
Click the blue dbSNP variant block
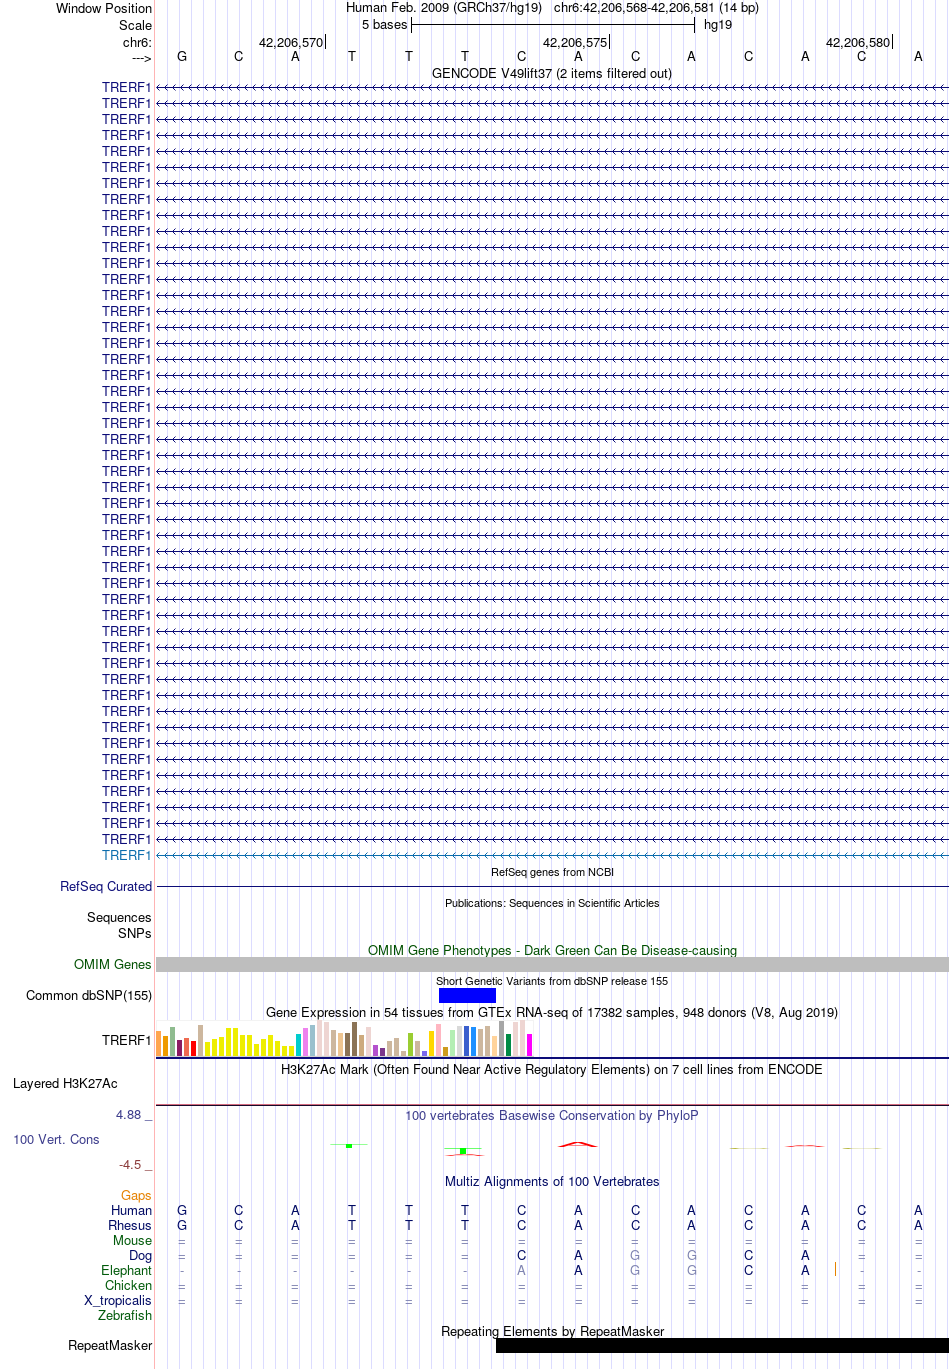point(467,995)
